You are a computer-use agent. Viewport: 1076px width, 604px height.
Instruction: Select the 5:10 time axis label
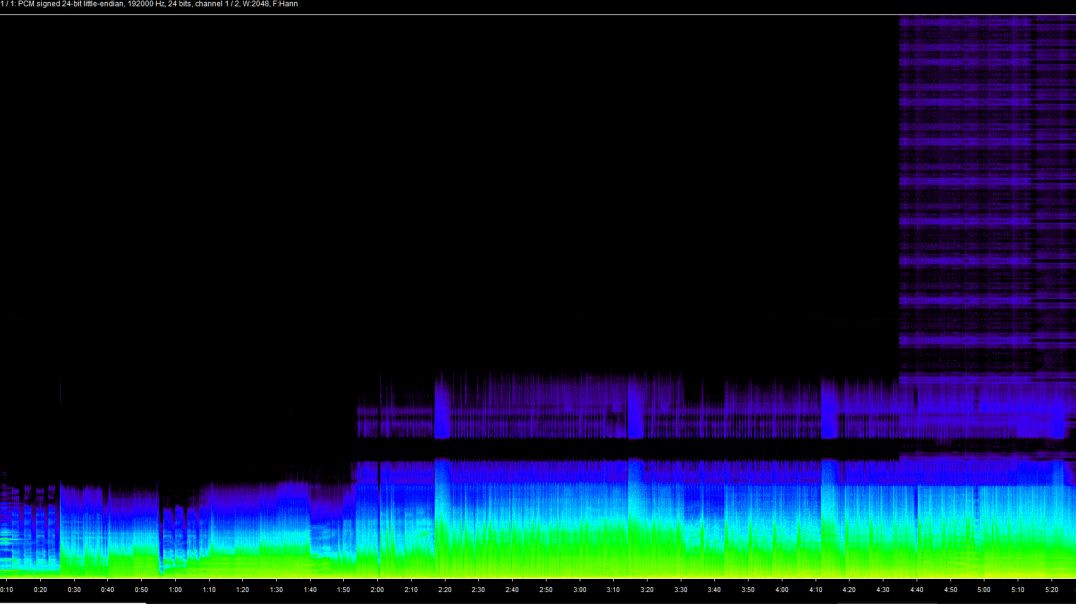pos(1017,590)
